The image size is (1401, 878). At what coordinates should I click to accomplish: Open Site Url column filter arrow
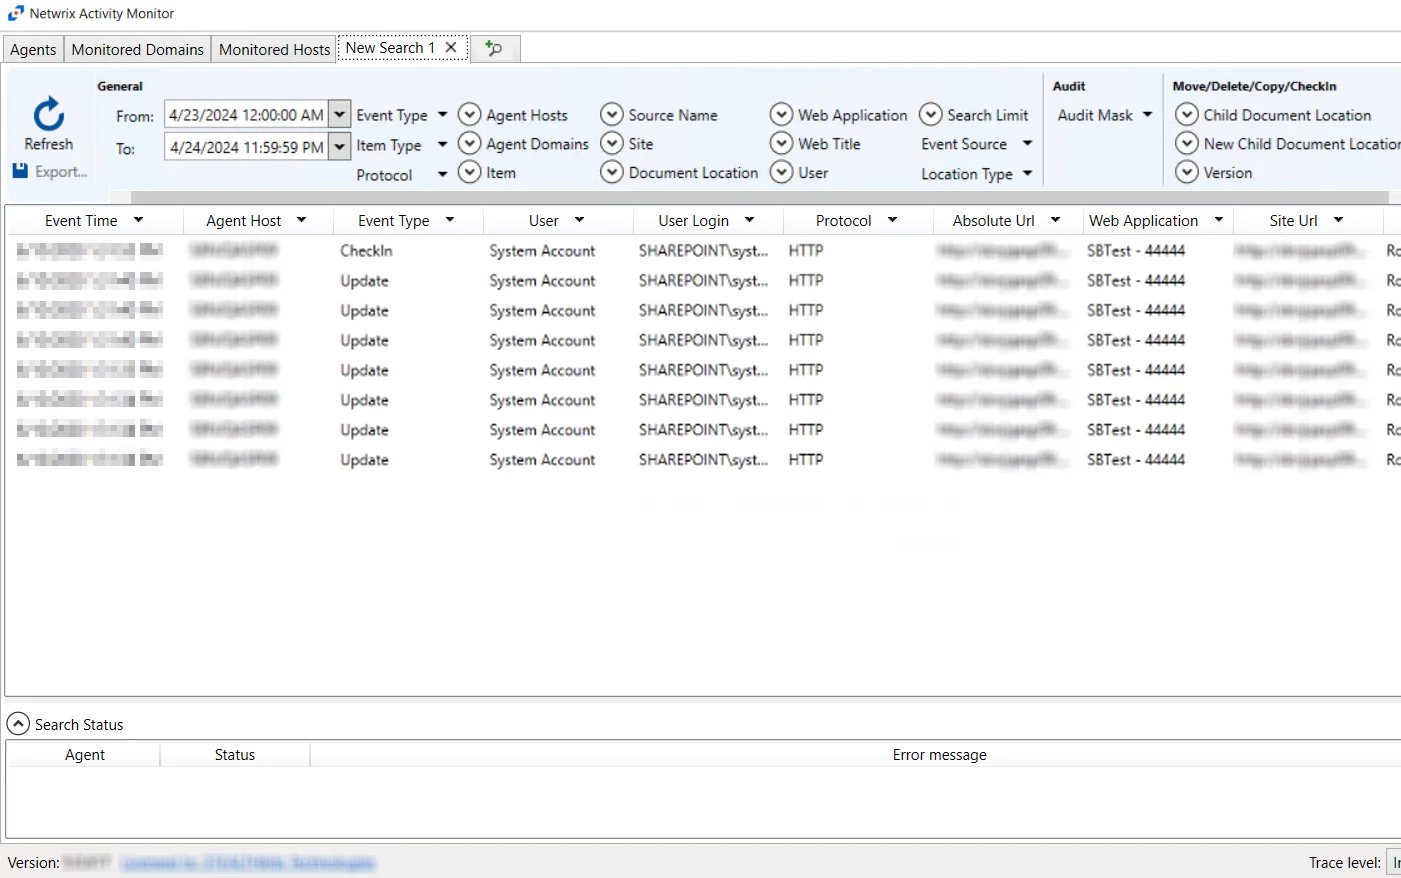[1338, 220]
